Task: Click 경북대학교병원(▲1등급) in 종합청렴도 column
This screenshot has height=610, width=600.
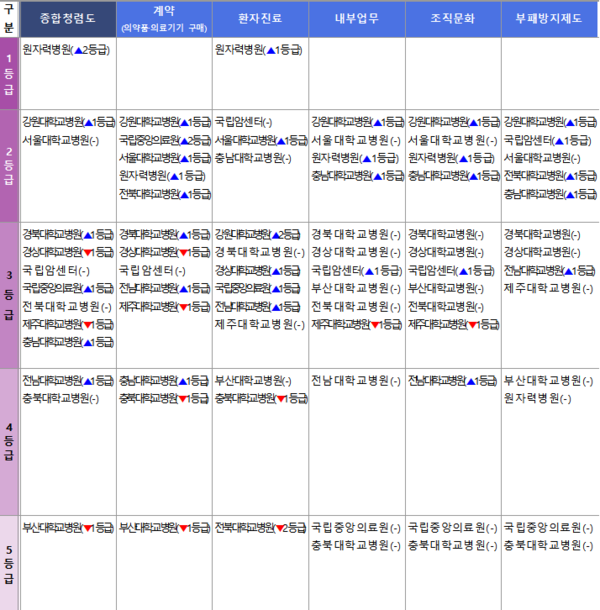Action: pyautogui.click(x=68, y=235)
